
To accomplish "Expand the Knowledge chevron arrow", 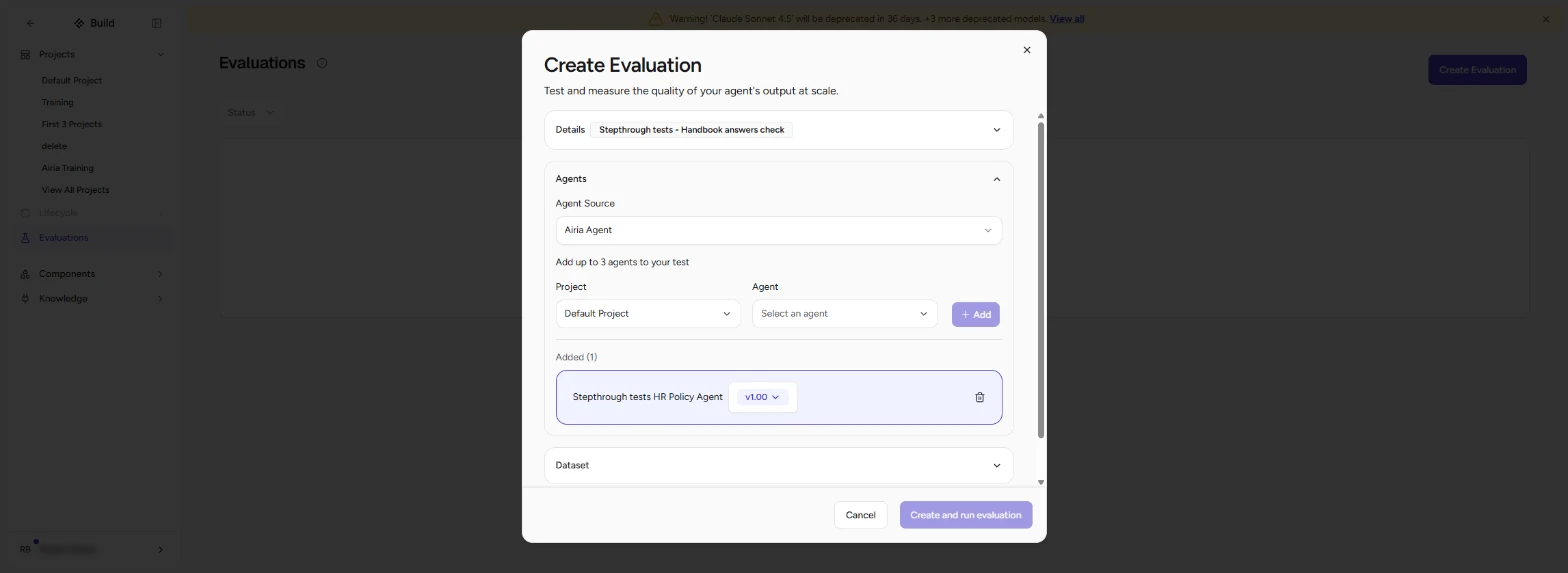I will coord(160,299).
